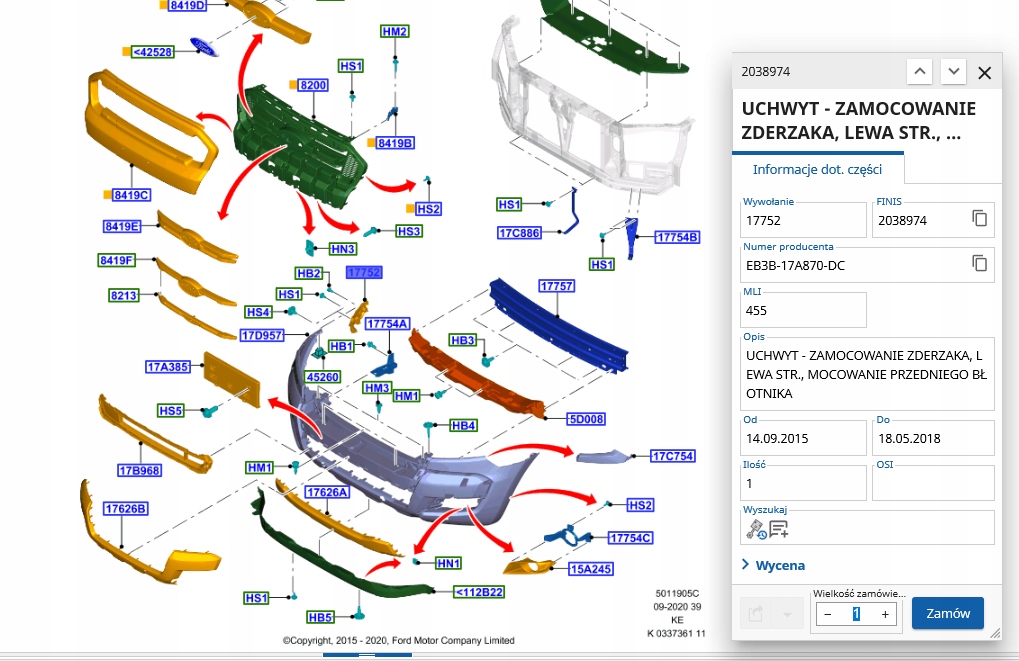Screen dimensions: 1019x661
Task: Select callout HB4 fastener
Action: click(x=463, y=426)
